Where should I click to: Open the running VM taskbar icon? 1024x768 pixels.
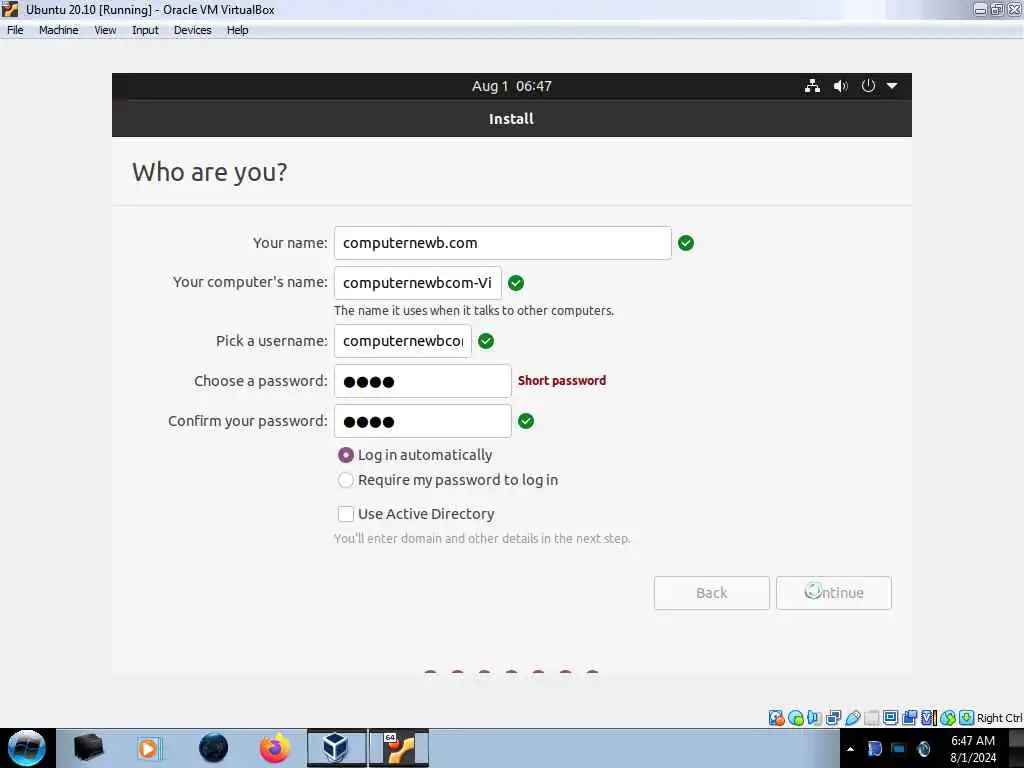click(x=399, y=748)
